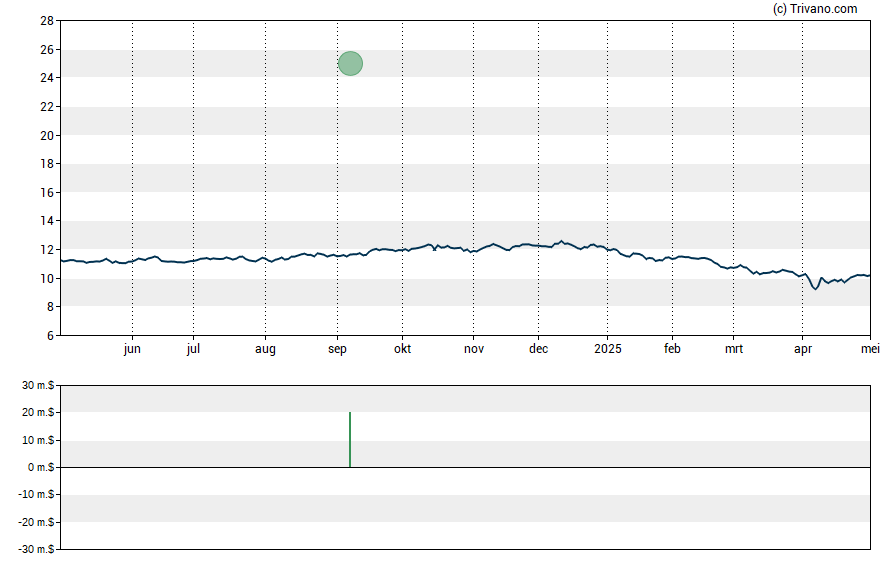Image resolution: width=888 pixels, height=565 pixels.
Task: Click the 16 price axis label
Action: click(47, 192)
